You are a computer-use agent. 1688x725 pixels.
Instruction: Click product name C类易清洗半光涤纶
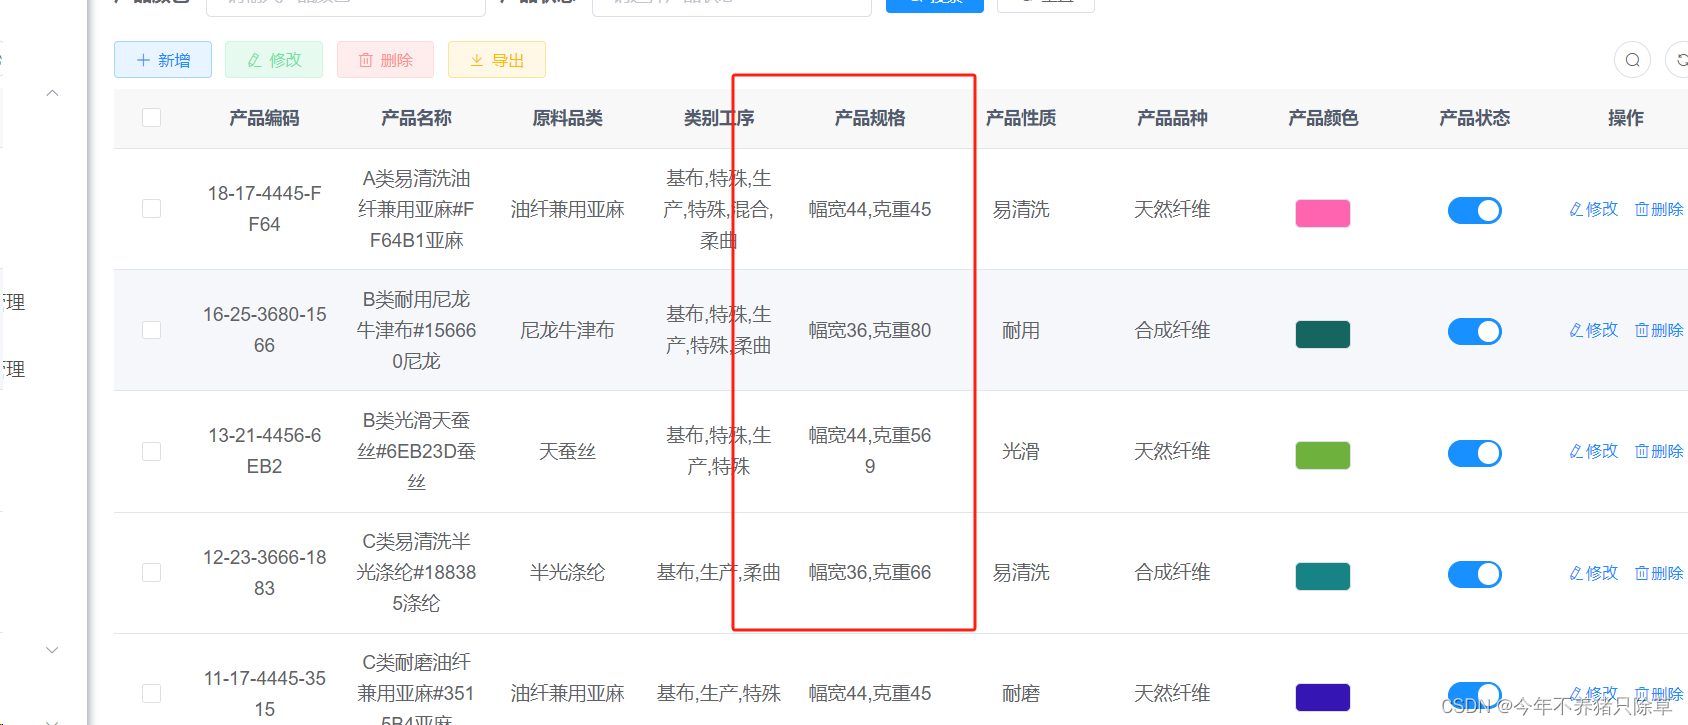(416, 572)
